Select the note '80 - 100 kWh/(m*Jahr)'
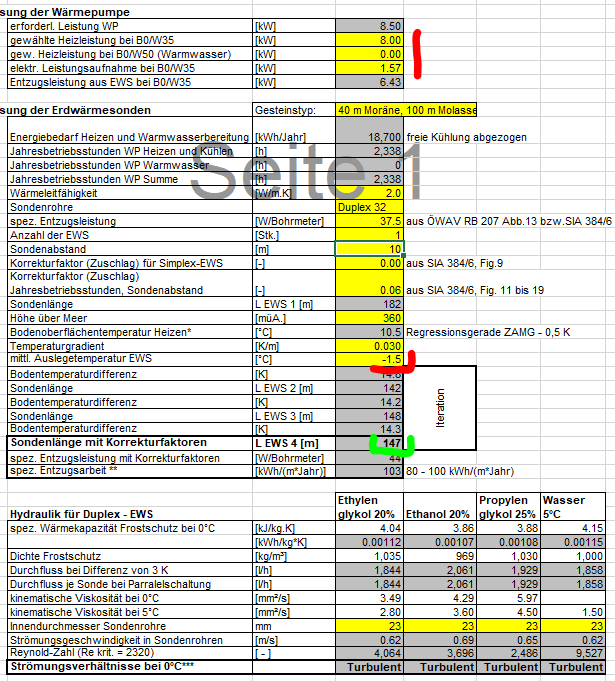Screen dimensions: 615x681 click(460, 471)
